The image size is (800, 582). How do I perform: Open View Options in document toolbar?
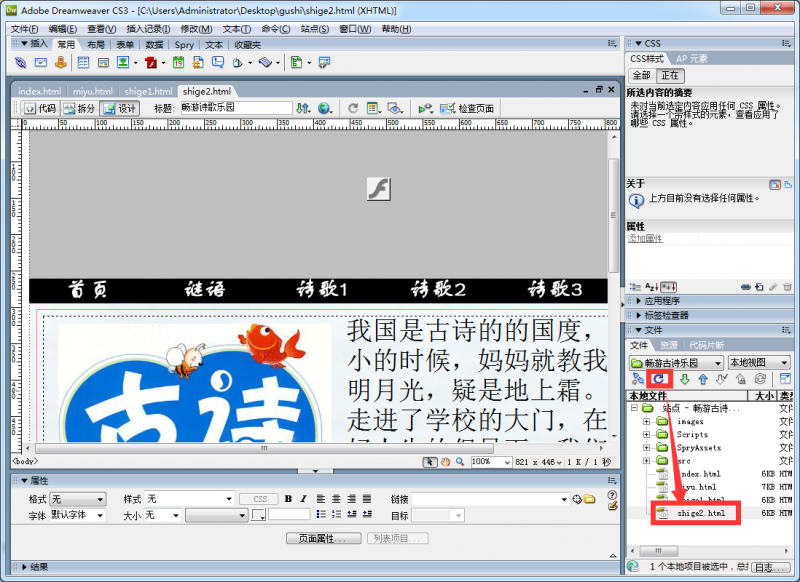pos(373,108)
